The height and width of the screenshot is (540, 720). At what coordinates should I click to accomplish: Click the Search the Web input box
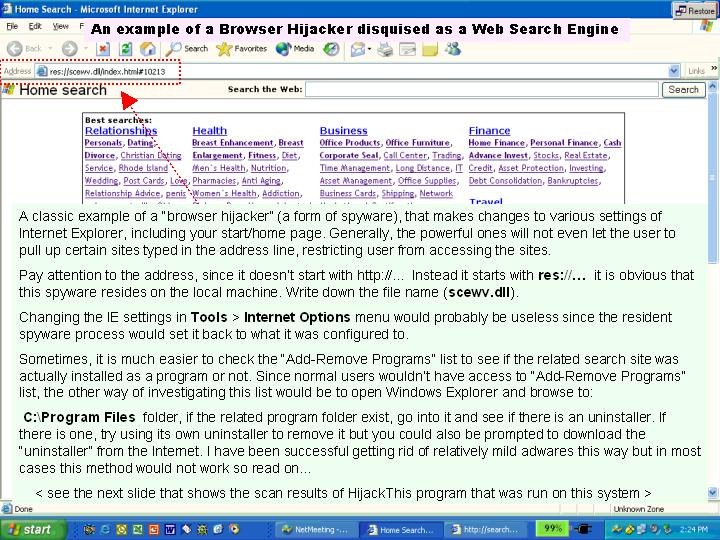(482, 90)
